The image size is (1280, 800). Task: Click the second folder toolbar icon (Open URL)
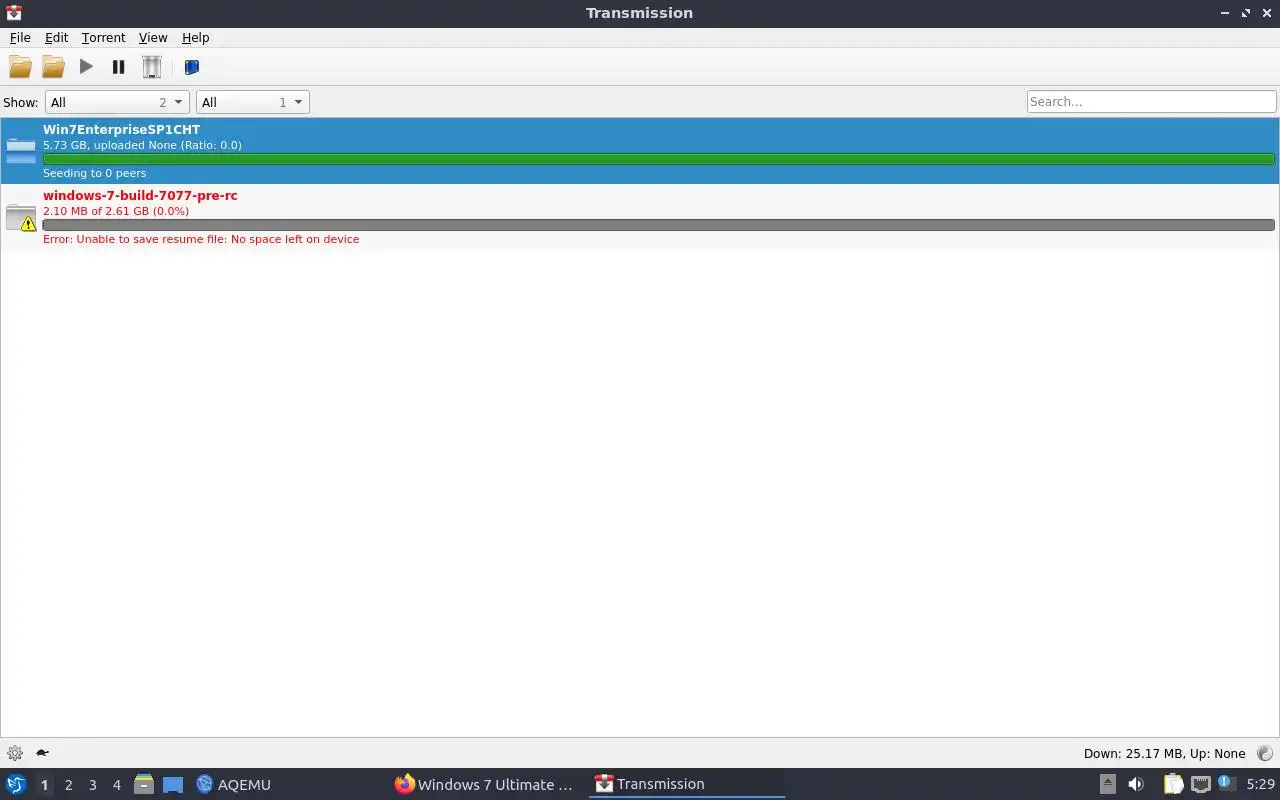pyautogui.click(x=53, y=67)
